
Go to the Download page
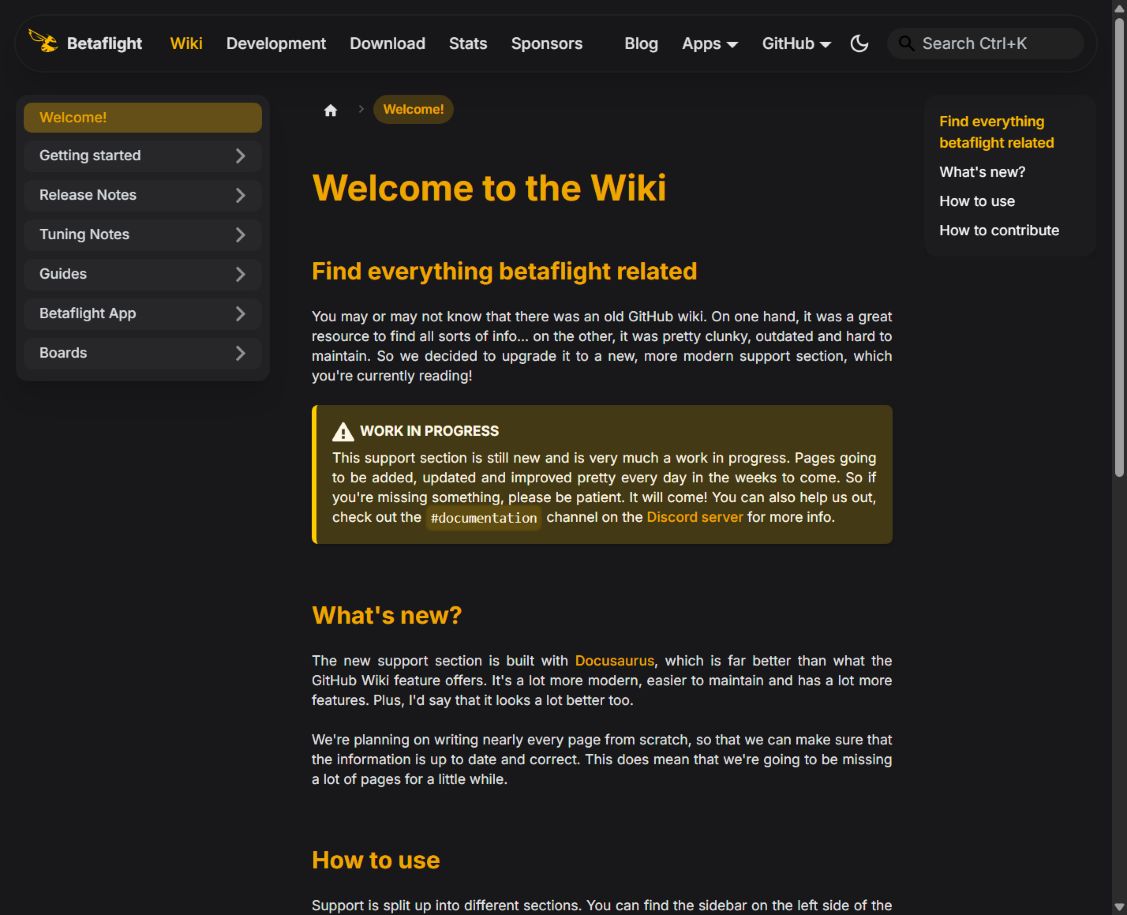387,44
